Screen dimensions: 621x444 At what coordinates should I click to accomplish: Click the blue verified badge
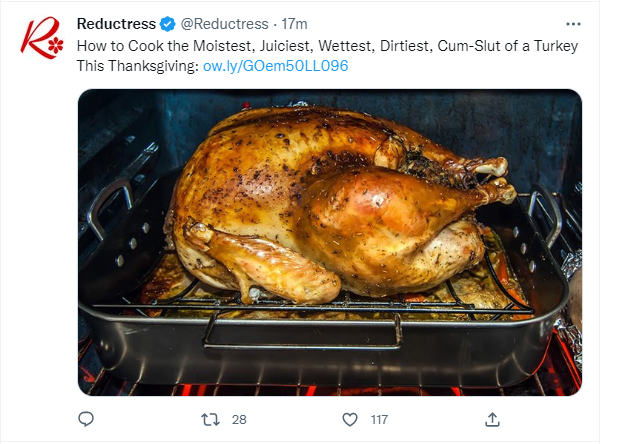[x=168, y=24]
